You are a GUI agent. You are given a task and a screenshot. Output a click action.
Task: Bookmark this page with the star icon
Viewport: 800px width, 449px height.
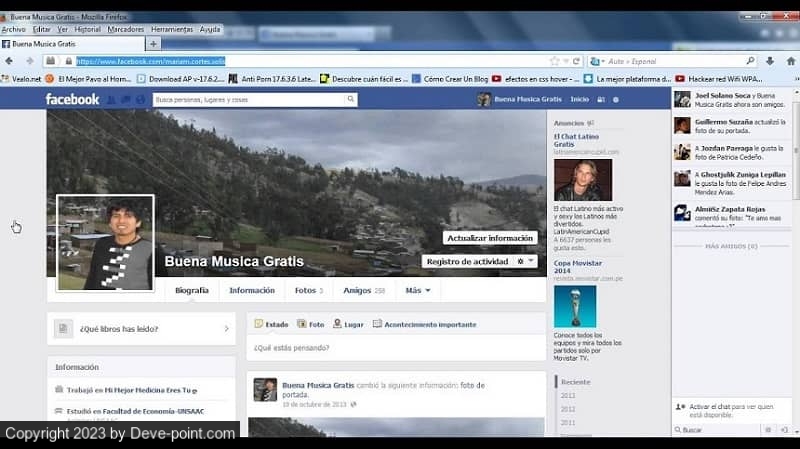[x=555, y=61]
